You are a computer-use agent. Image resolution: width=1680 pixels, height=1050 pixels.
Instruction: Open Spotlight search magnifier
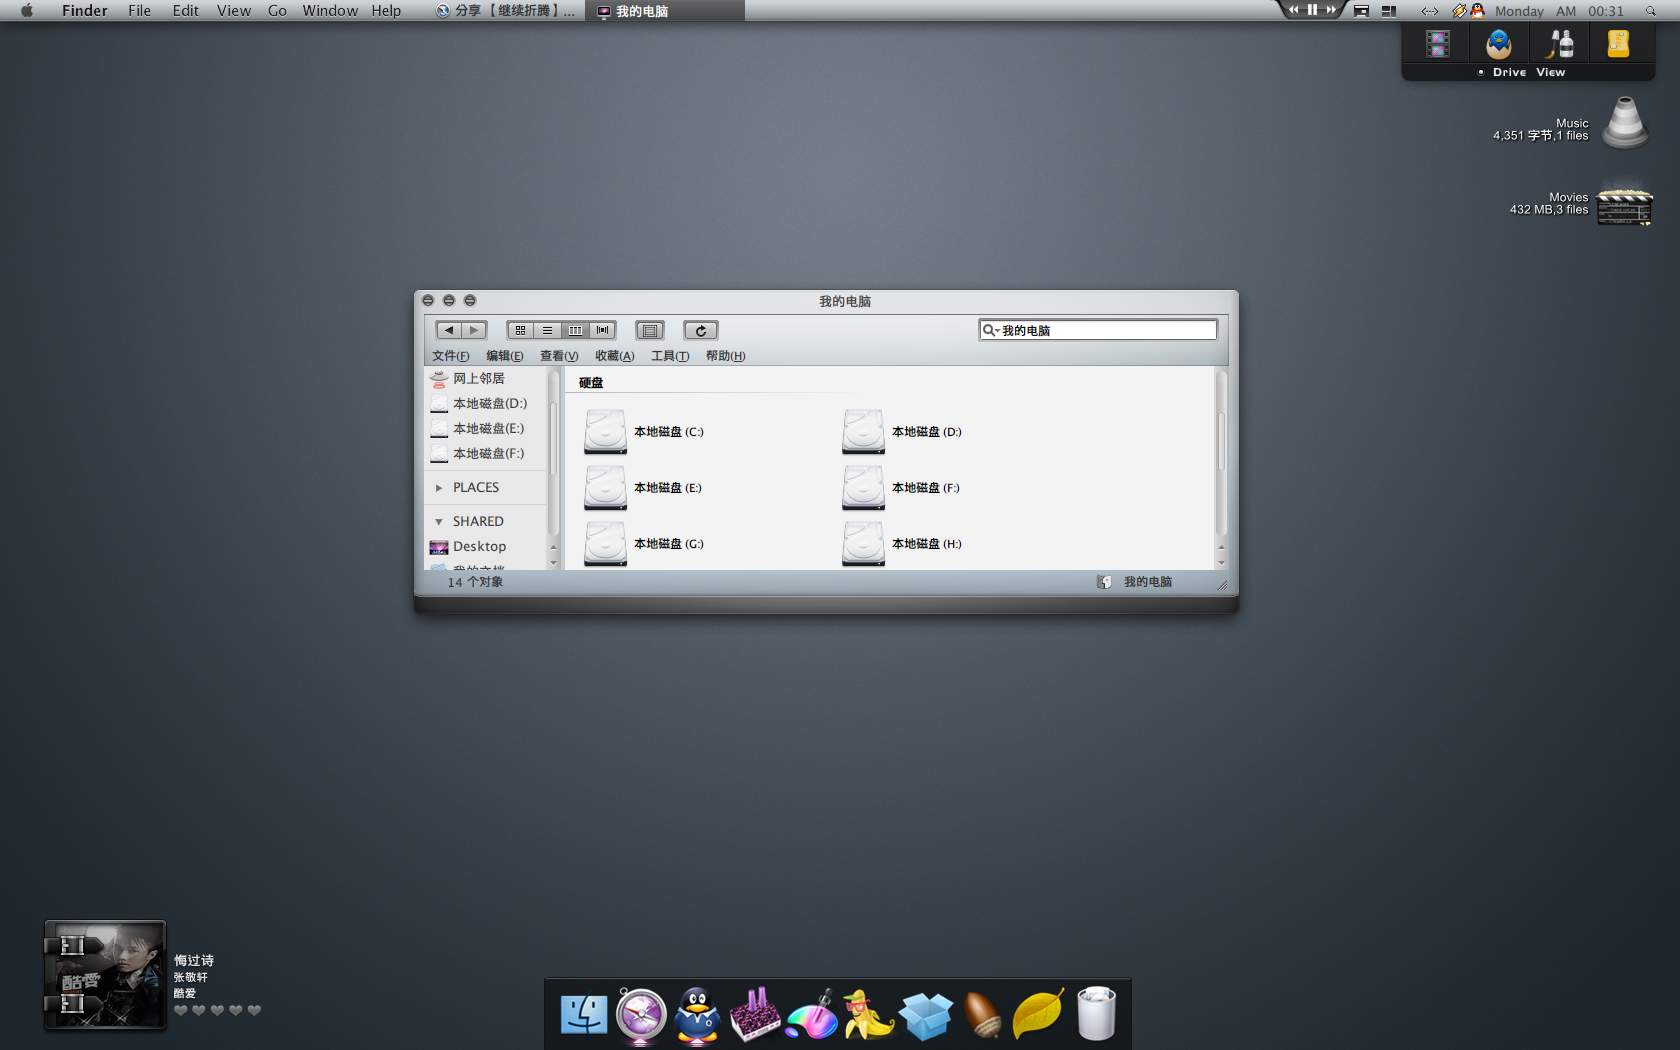1651,11
